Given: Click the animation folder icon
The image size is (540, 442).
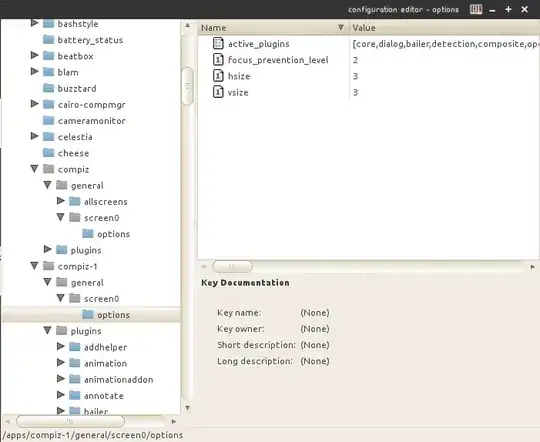Looking at the screenshot, I should (x=75, y=363).
